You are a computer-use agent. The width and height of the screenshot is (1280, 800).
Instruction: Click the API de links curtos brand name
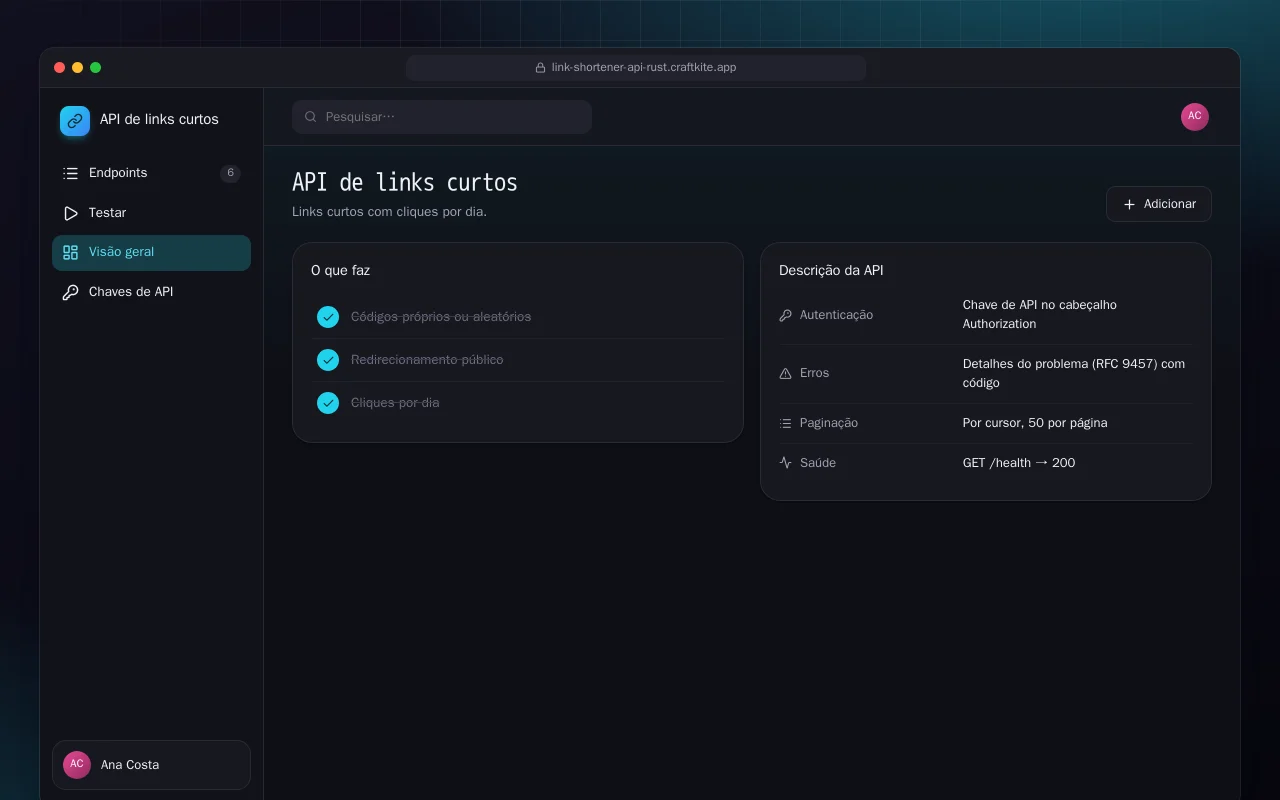[x=159, y=120]
